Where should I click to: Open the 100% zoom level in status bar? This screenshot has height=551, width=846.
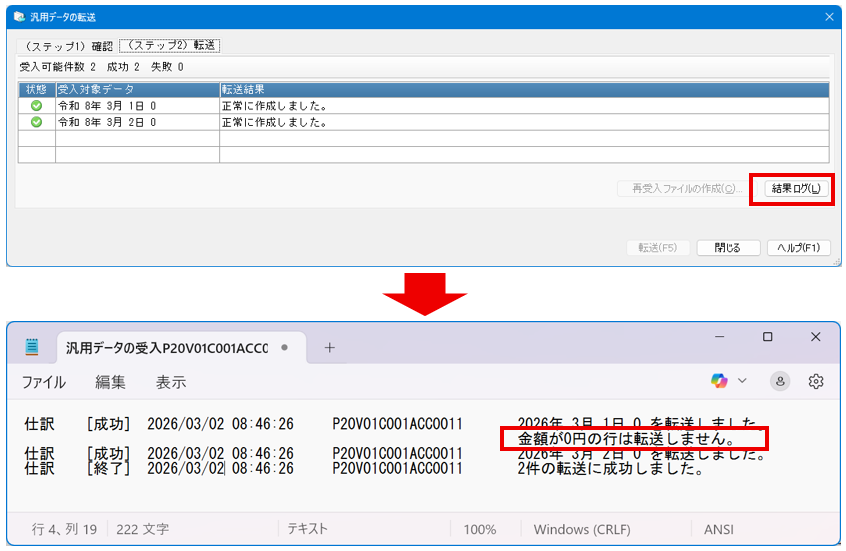[480, 529]
